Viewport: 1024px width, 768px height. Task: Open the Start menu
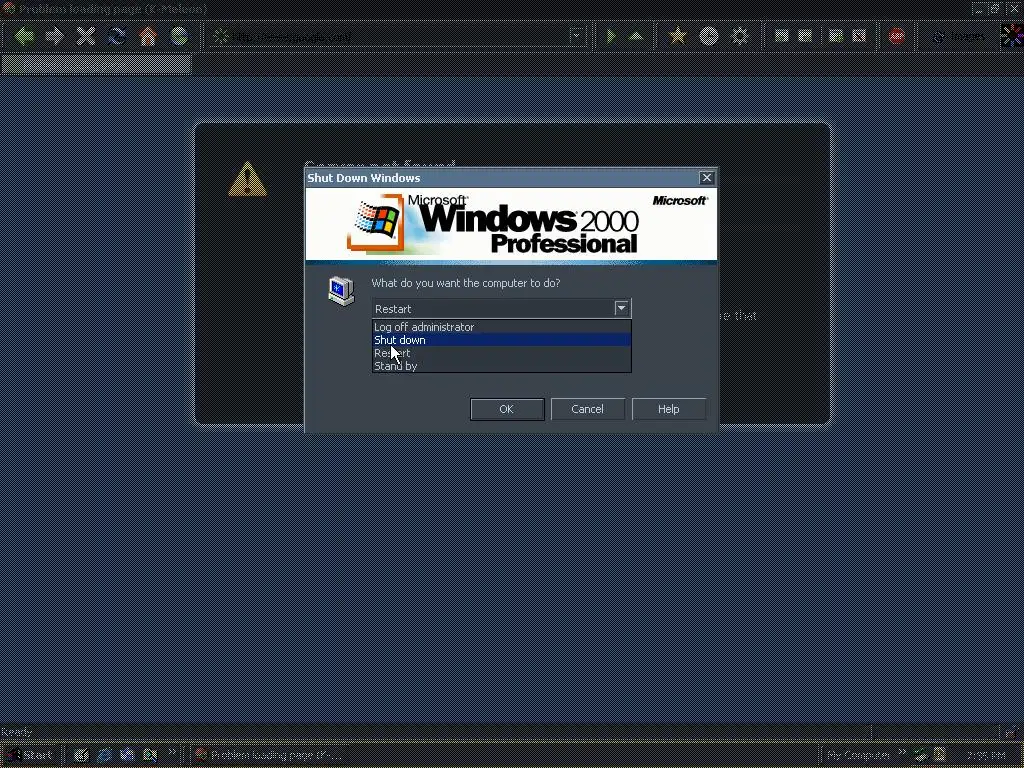tap(31, 755)
